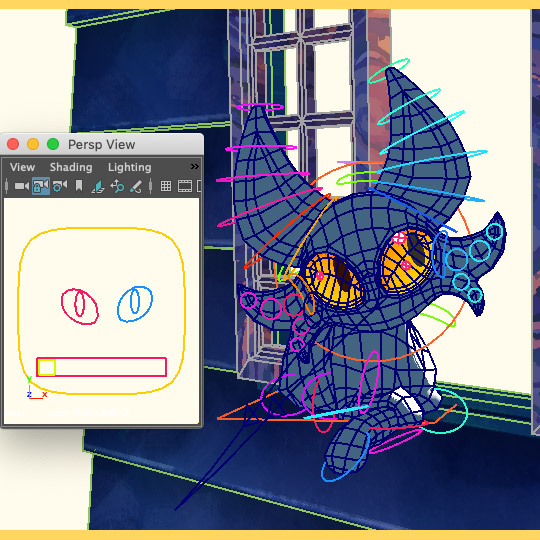Open the Lighting menu
This screenshot has height=540, width=540.
(129, 167)
